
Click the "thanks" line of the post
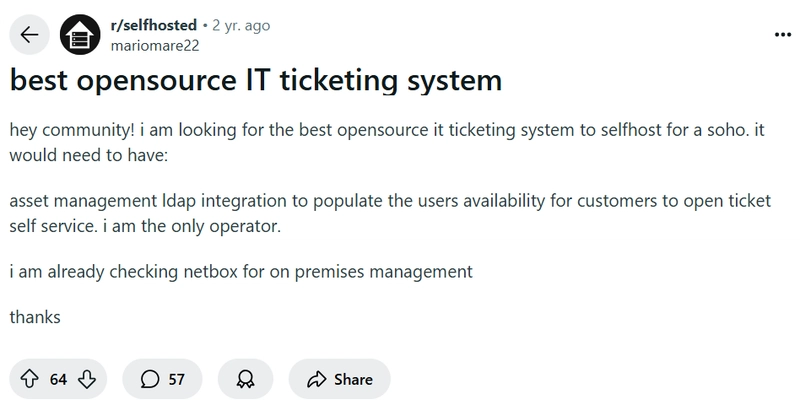coord(35,317)
